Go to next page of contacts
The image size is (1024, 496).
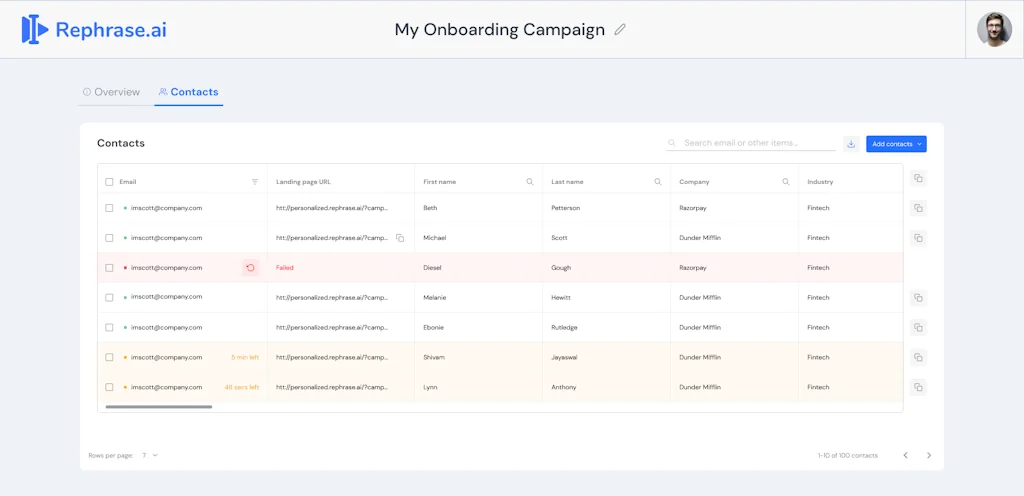tap(929, 456)
